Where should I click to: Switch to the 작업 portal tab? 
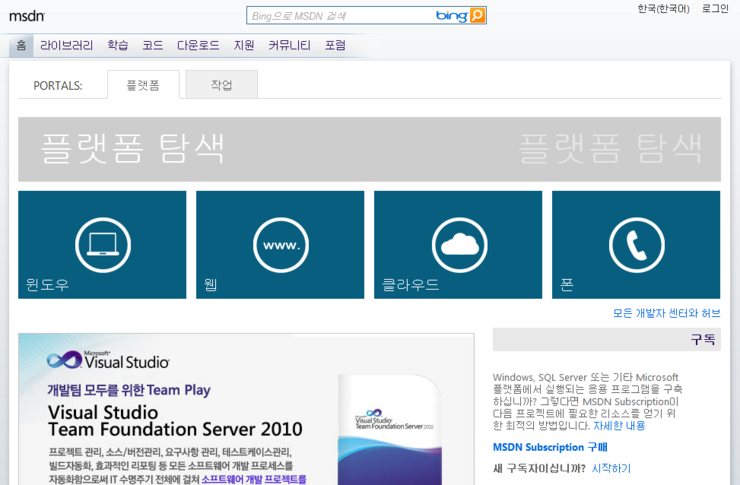[221, 85]
